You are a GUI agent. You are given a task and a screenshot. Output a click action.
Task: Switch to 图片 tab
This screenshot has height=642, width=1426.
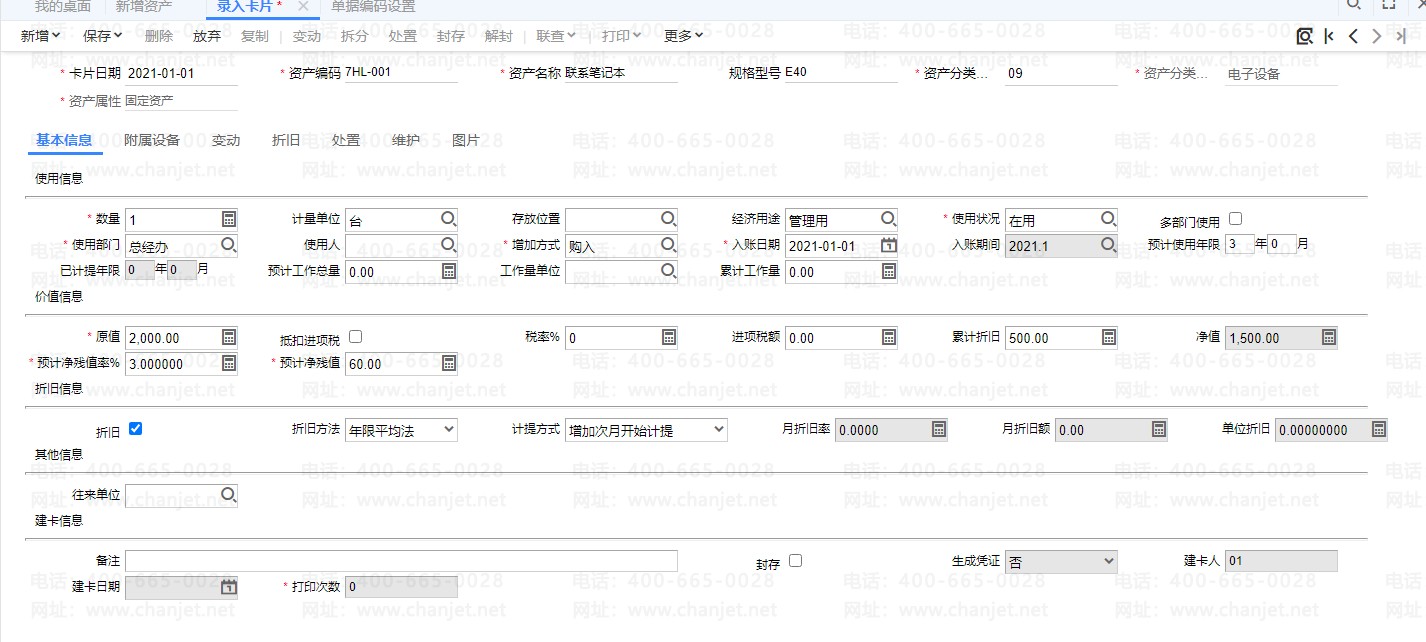(x=466, y=141)
